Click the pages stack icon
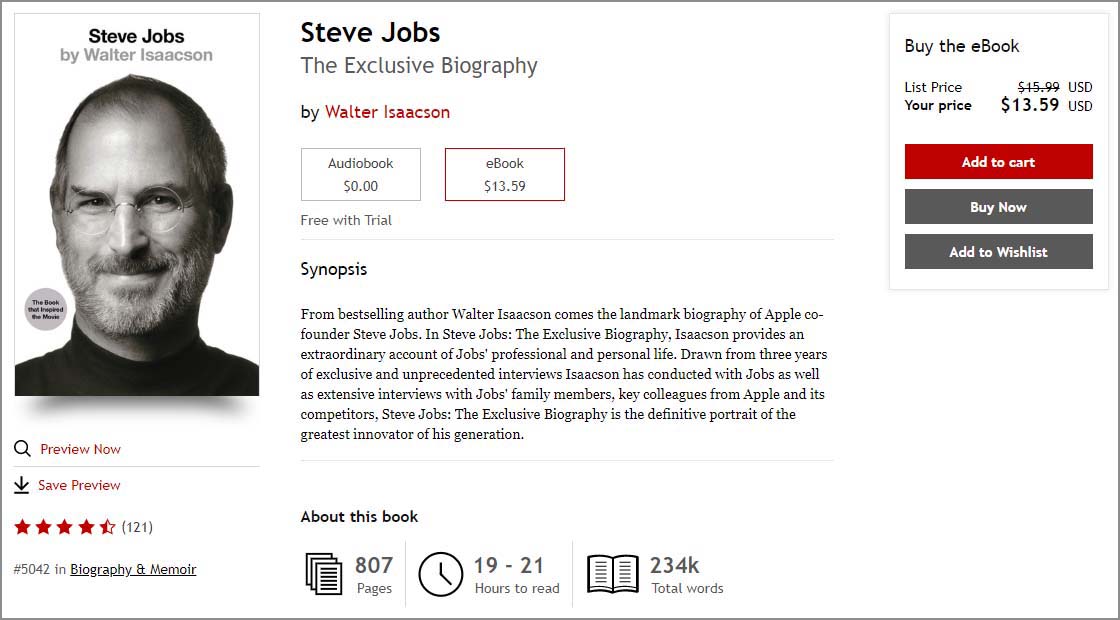This screenshot has width=1120, height=620. (x=324, y=574)
